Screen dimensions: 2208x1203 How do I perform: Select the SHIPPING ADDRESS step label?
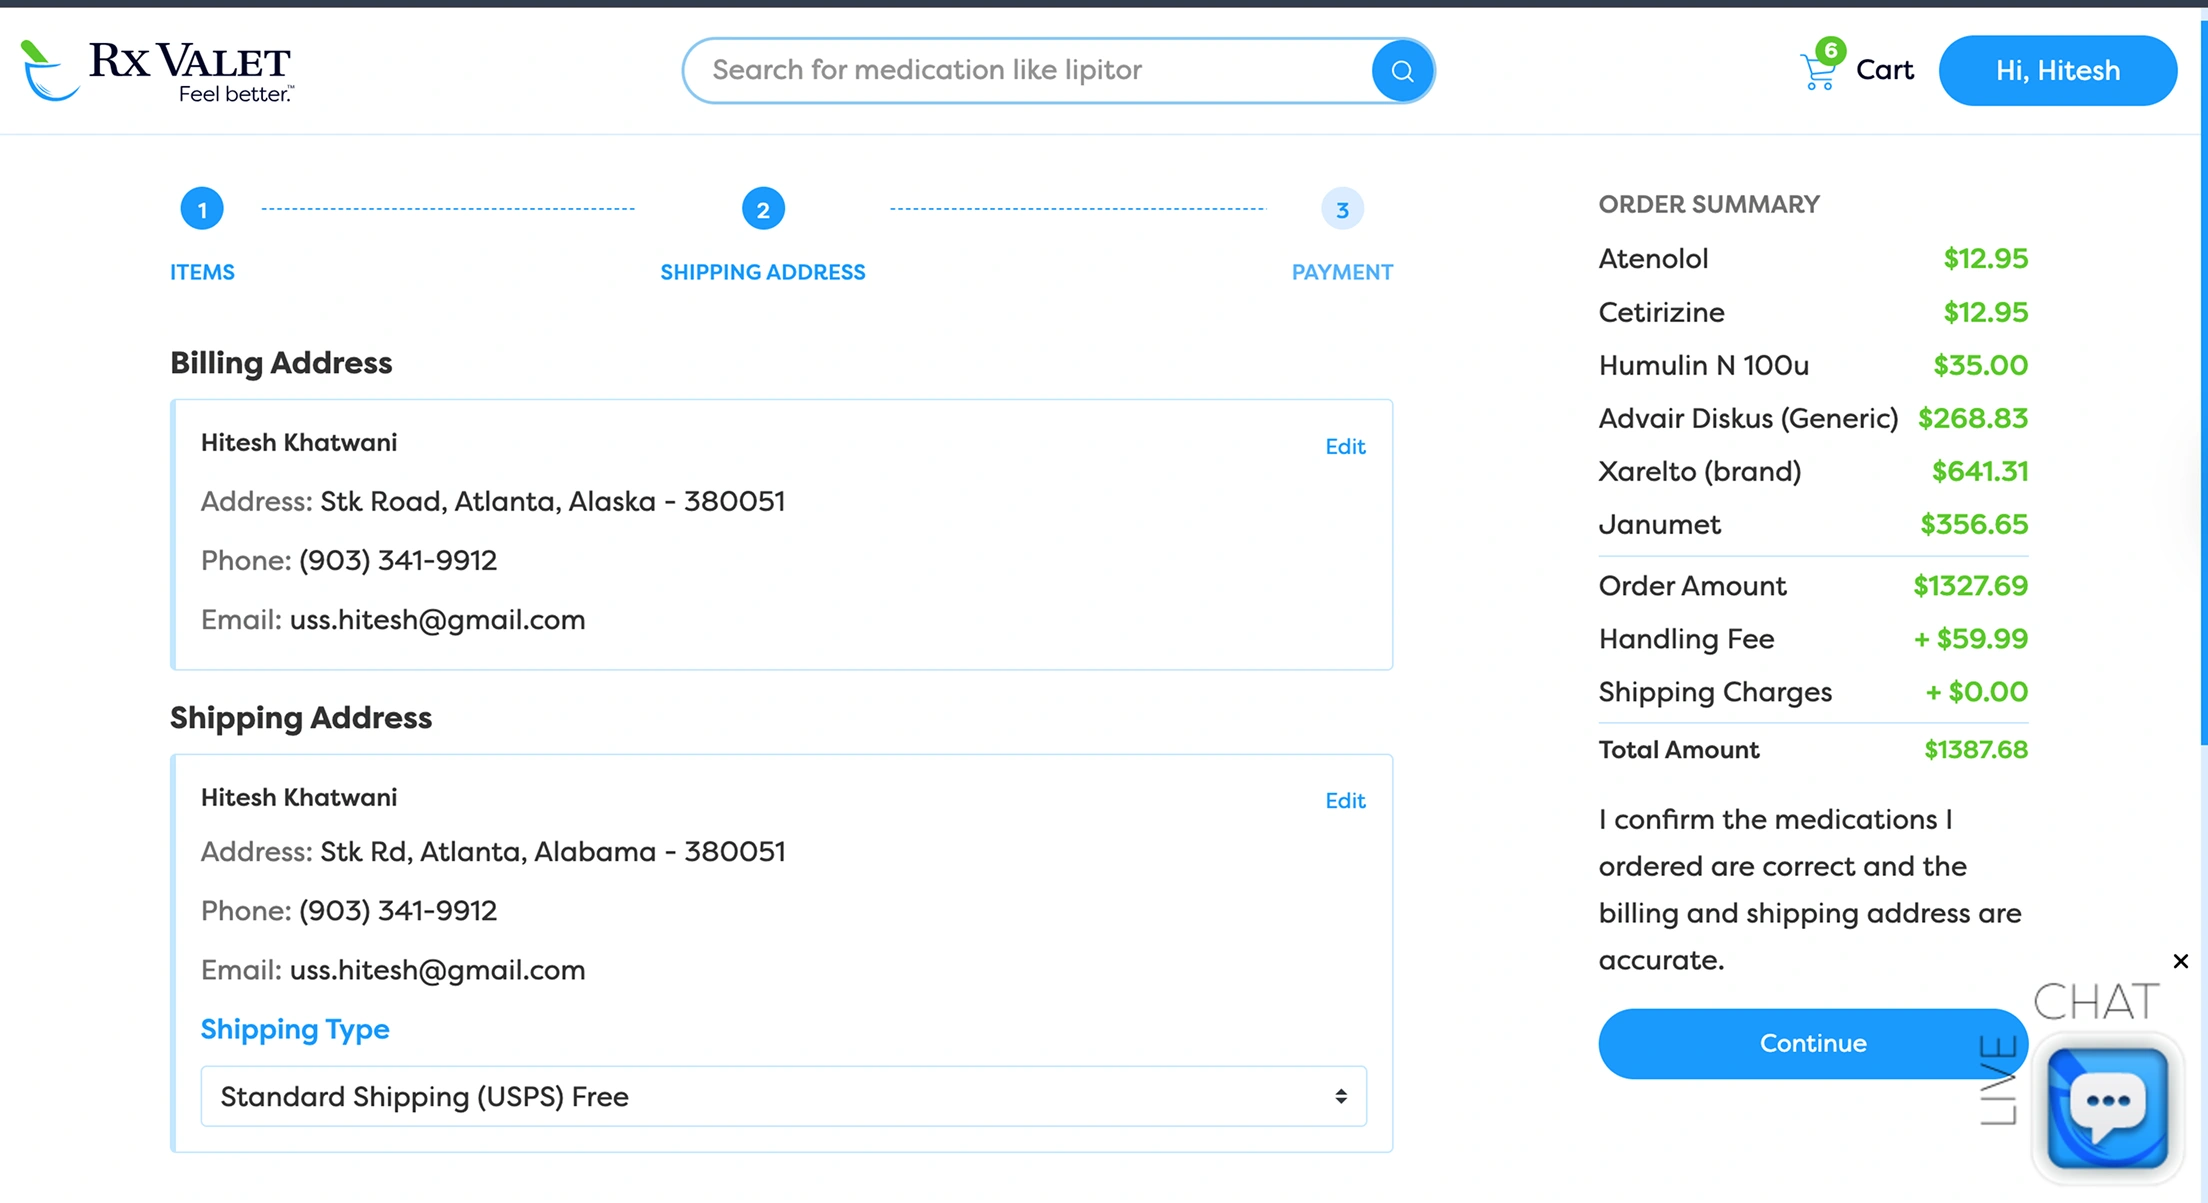pyautogui.click(x=763, y=272)
